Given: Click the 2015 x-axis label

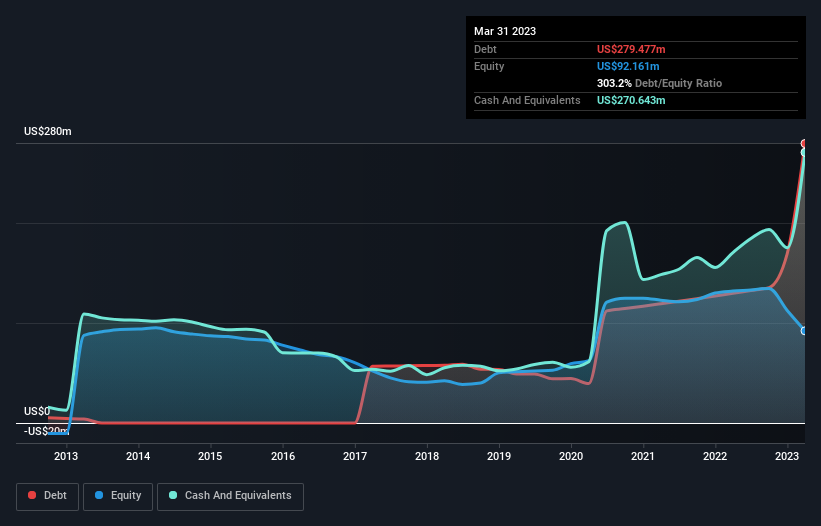Looking at the screenshot, I should coord(210,456).
